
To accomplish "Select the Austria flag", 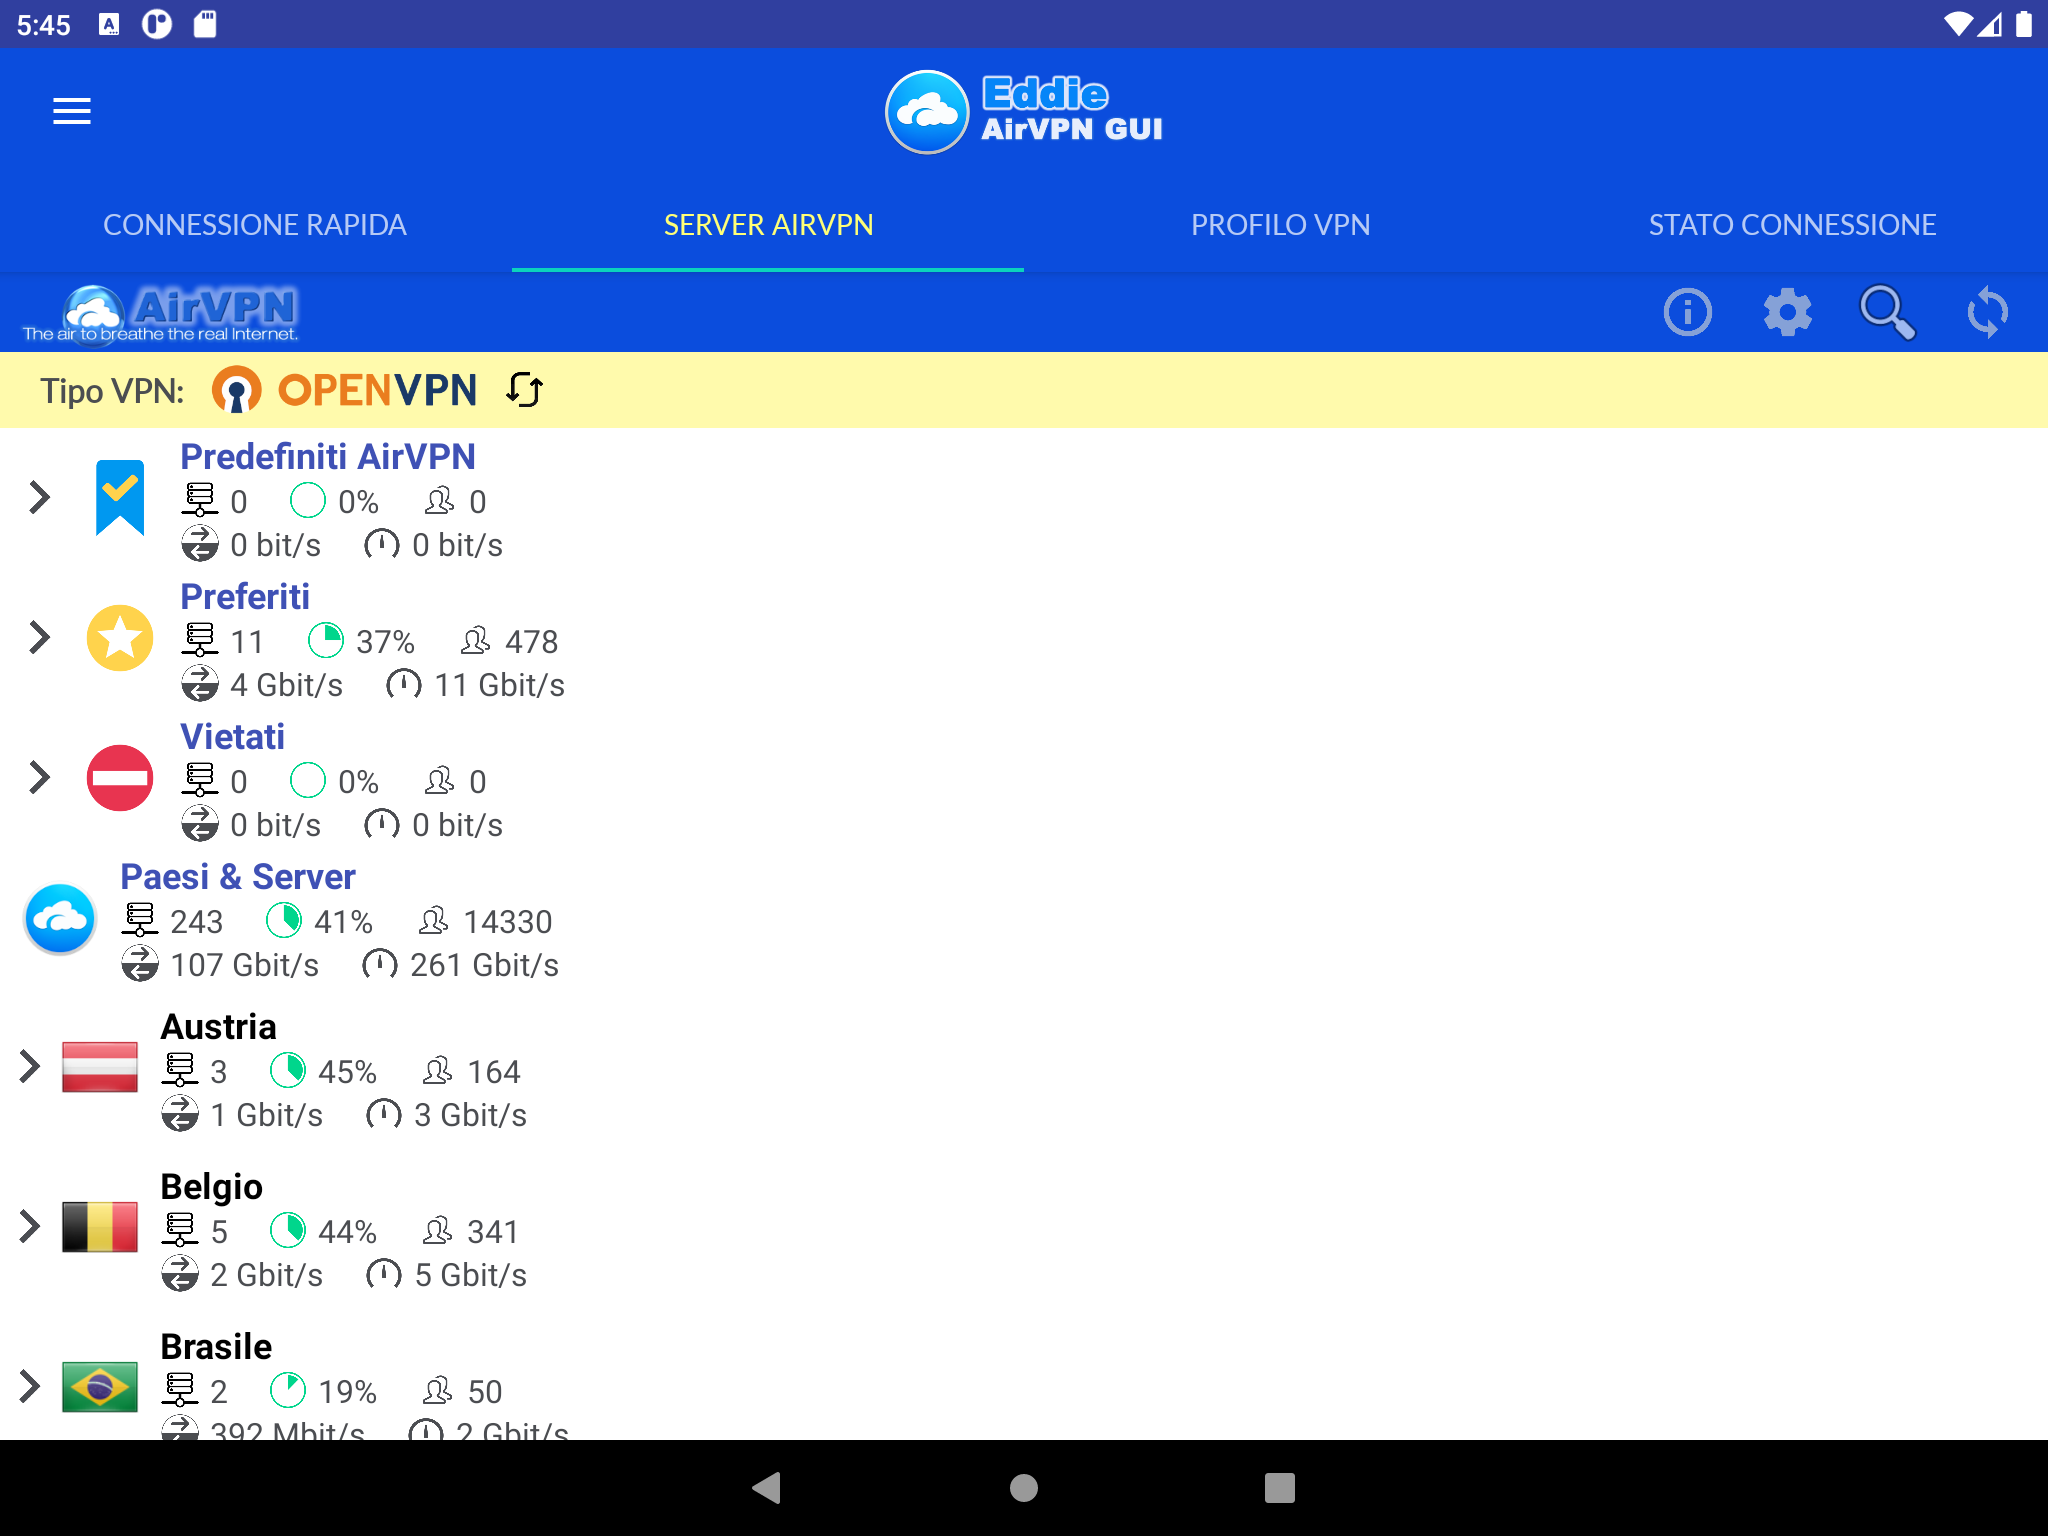I will tap(100, 1067).
